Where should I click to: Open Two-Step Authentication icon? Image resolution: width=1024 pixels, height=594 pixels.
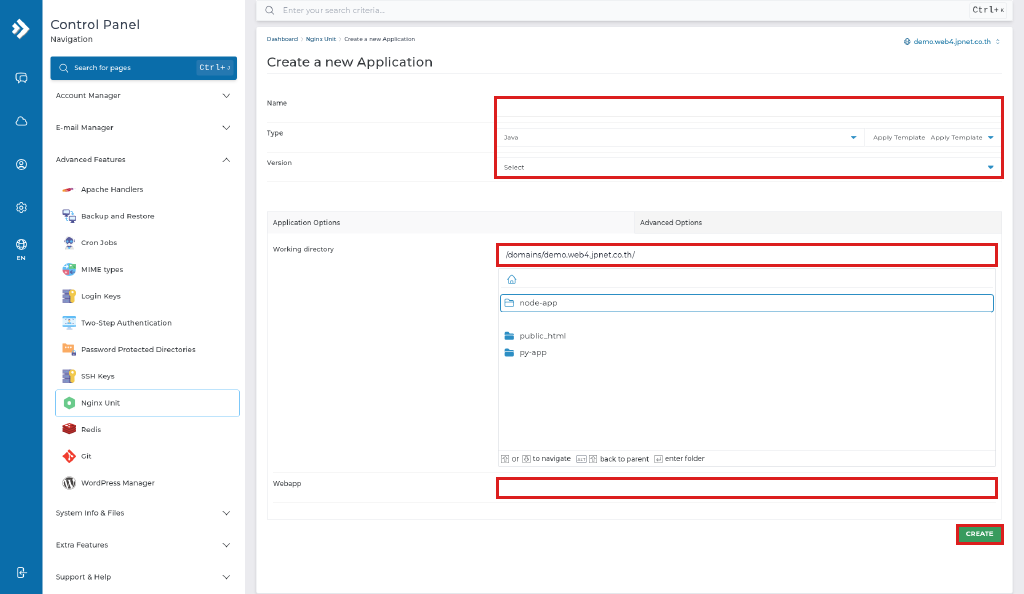69,323
